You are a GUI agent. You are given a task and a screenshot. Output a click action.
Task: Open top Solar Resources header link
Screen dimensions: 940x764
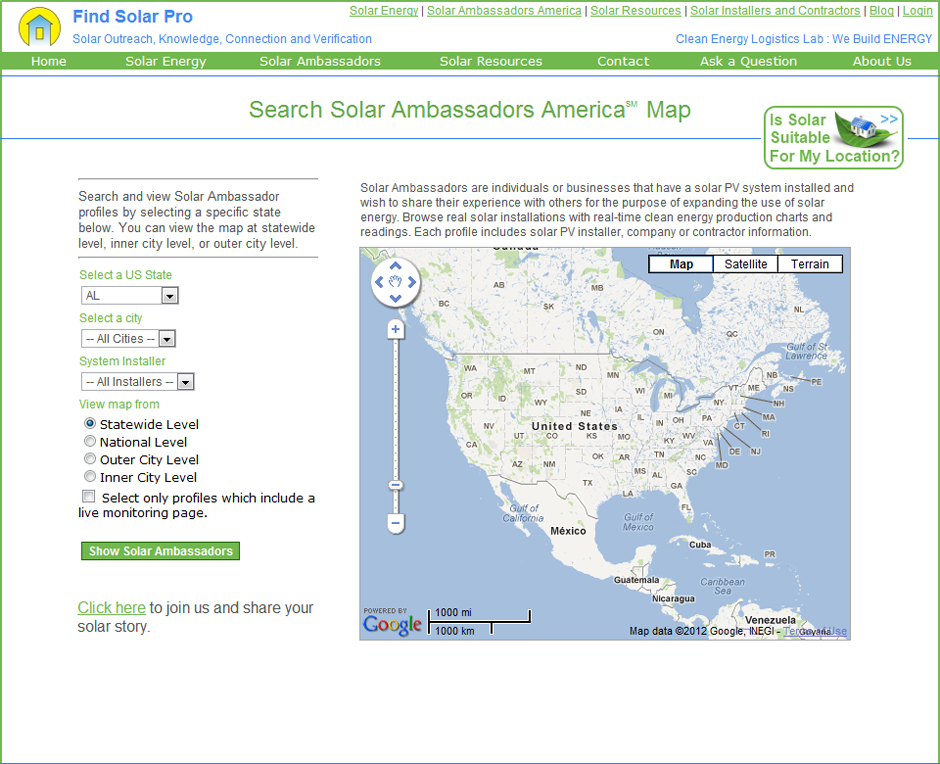pos(635,11)
